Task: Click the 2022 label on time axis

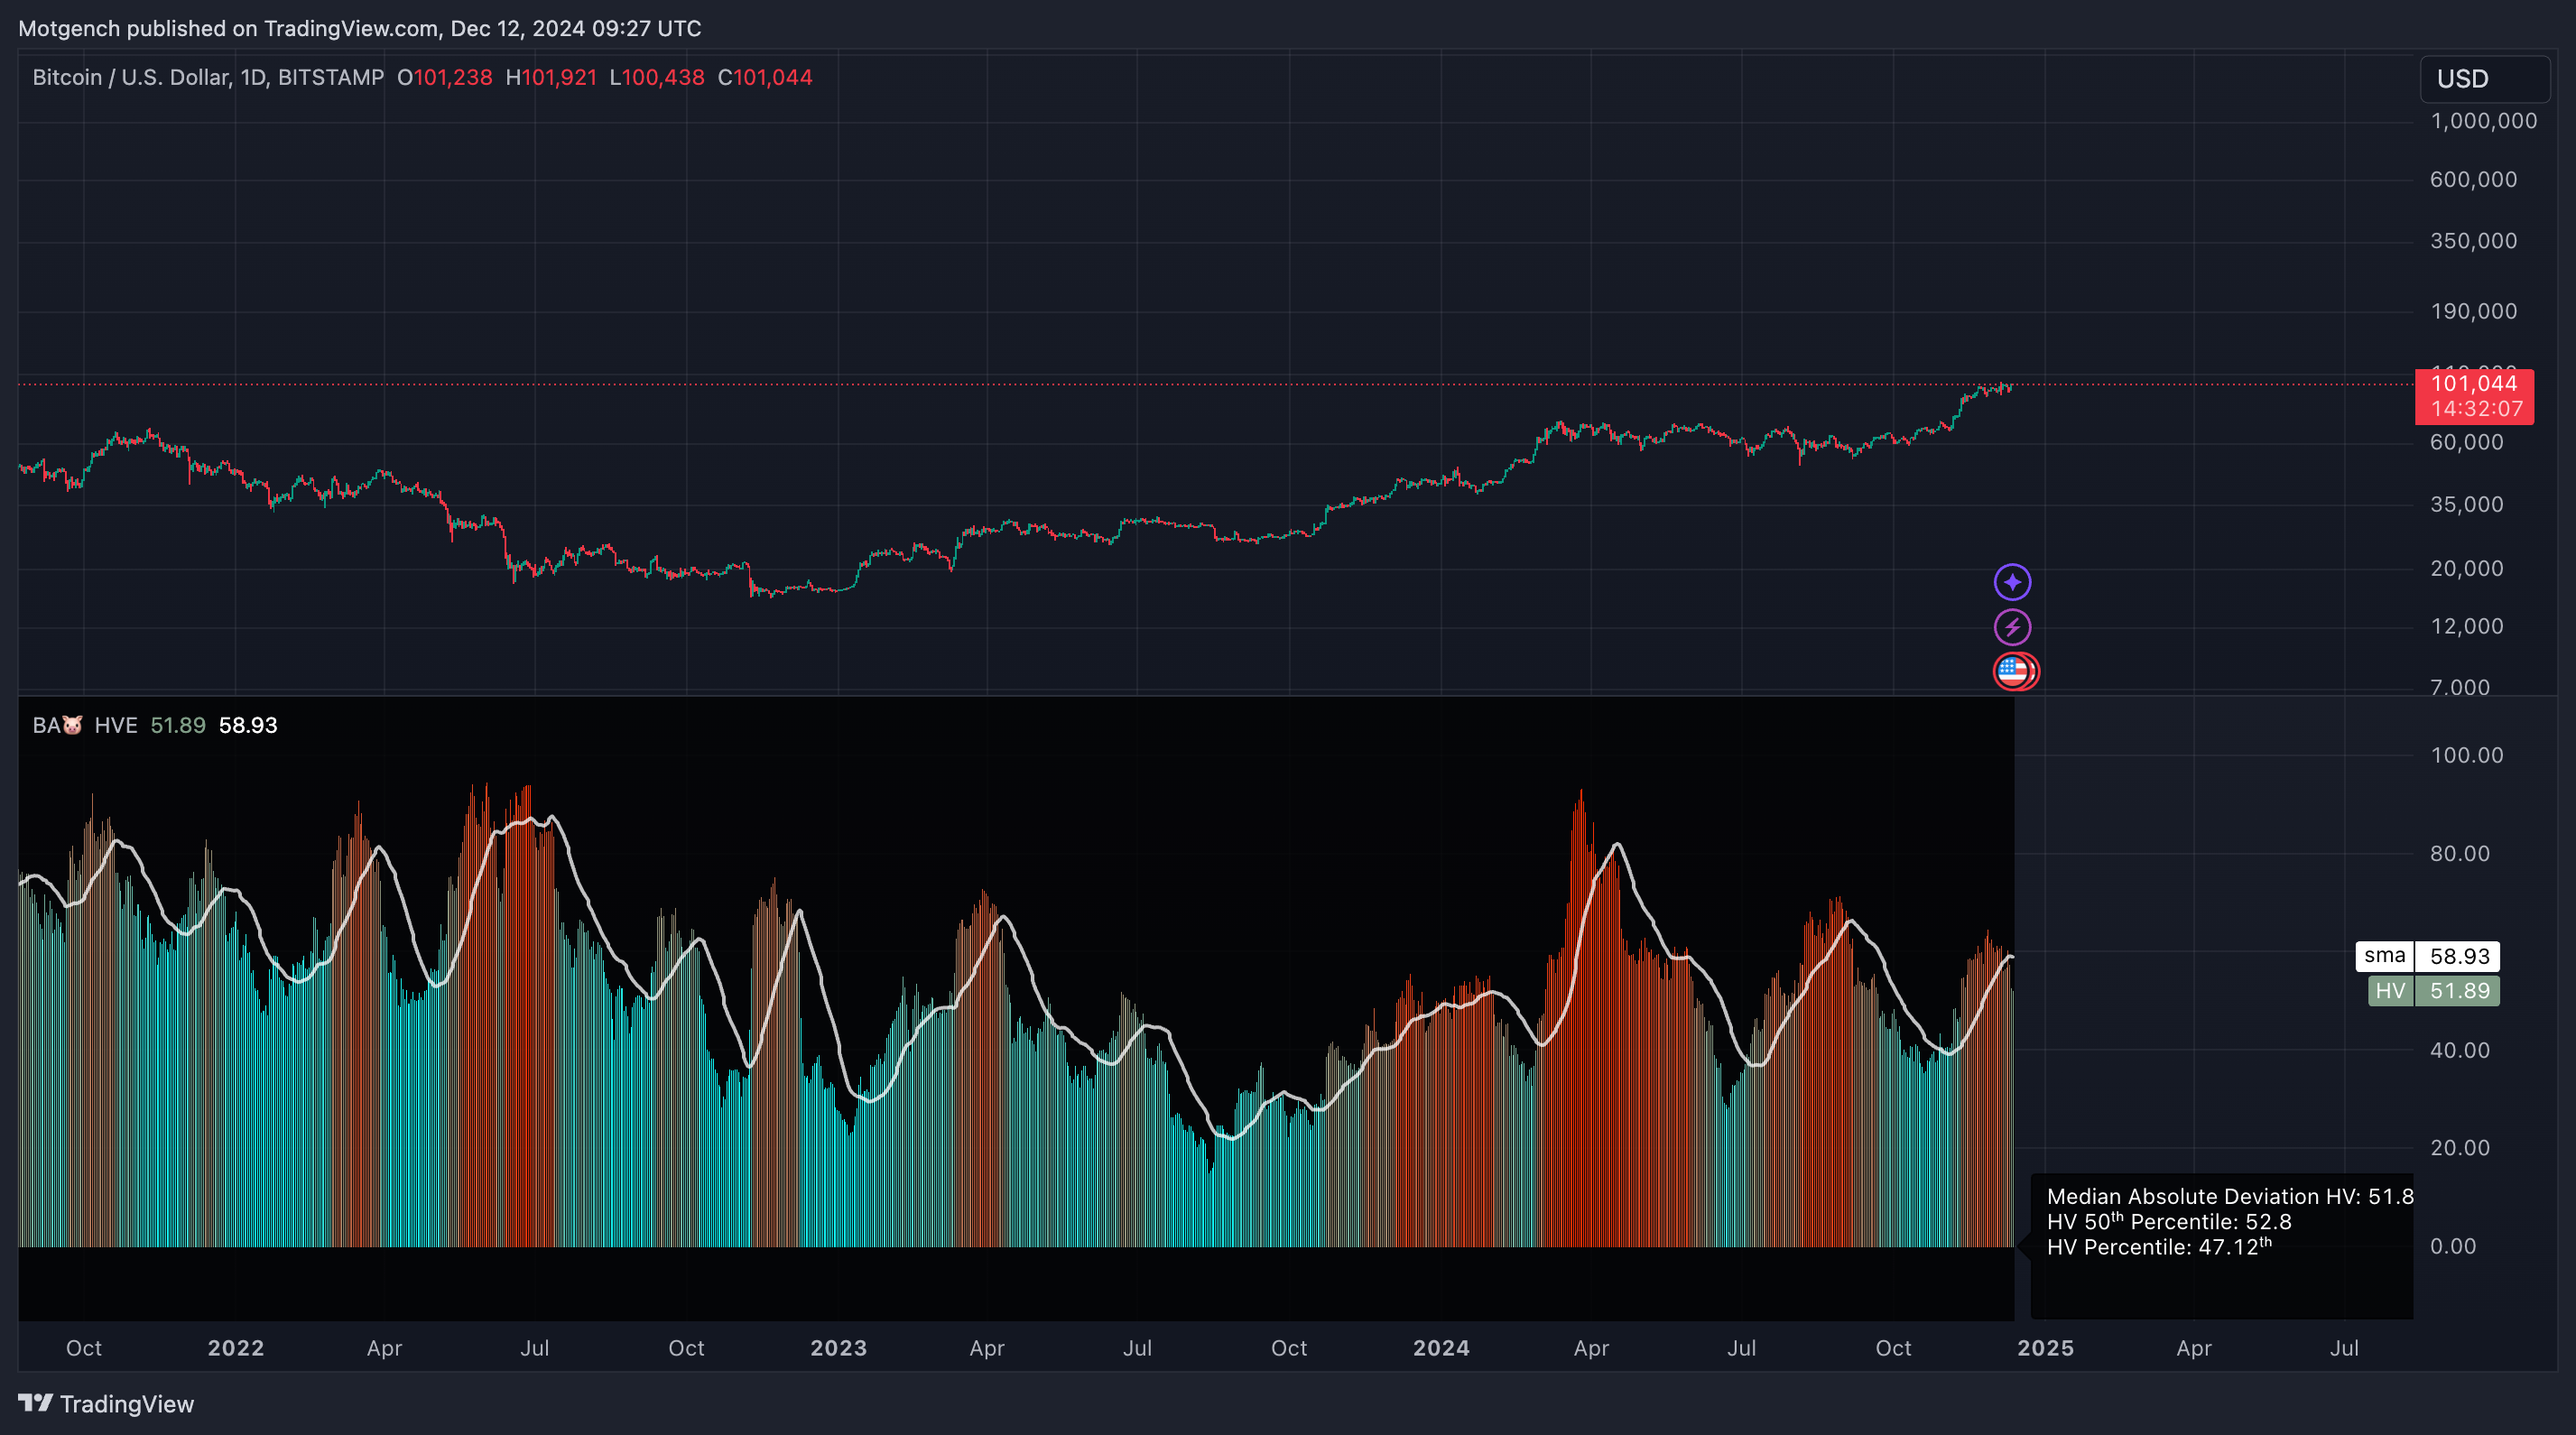Action: 236,1348
